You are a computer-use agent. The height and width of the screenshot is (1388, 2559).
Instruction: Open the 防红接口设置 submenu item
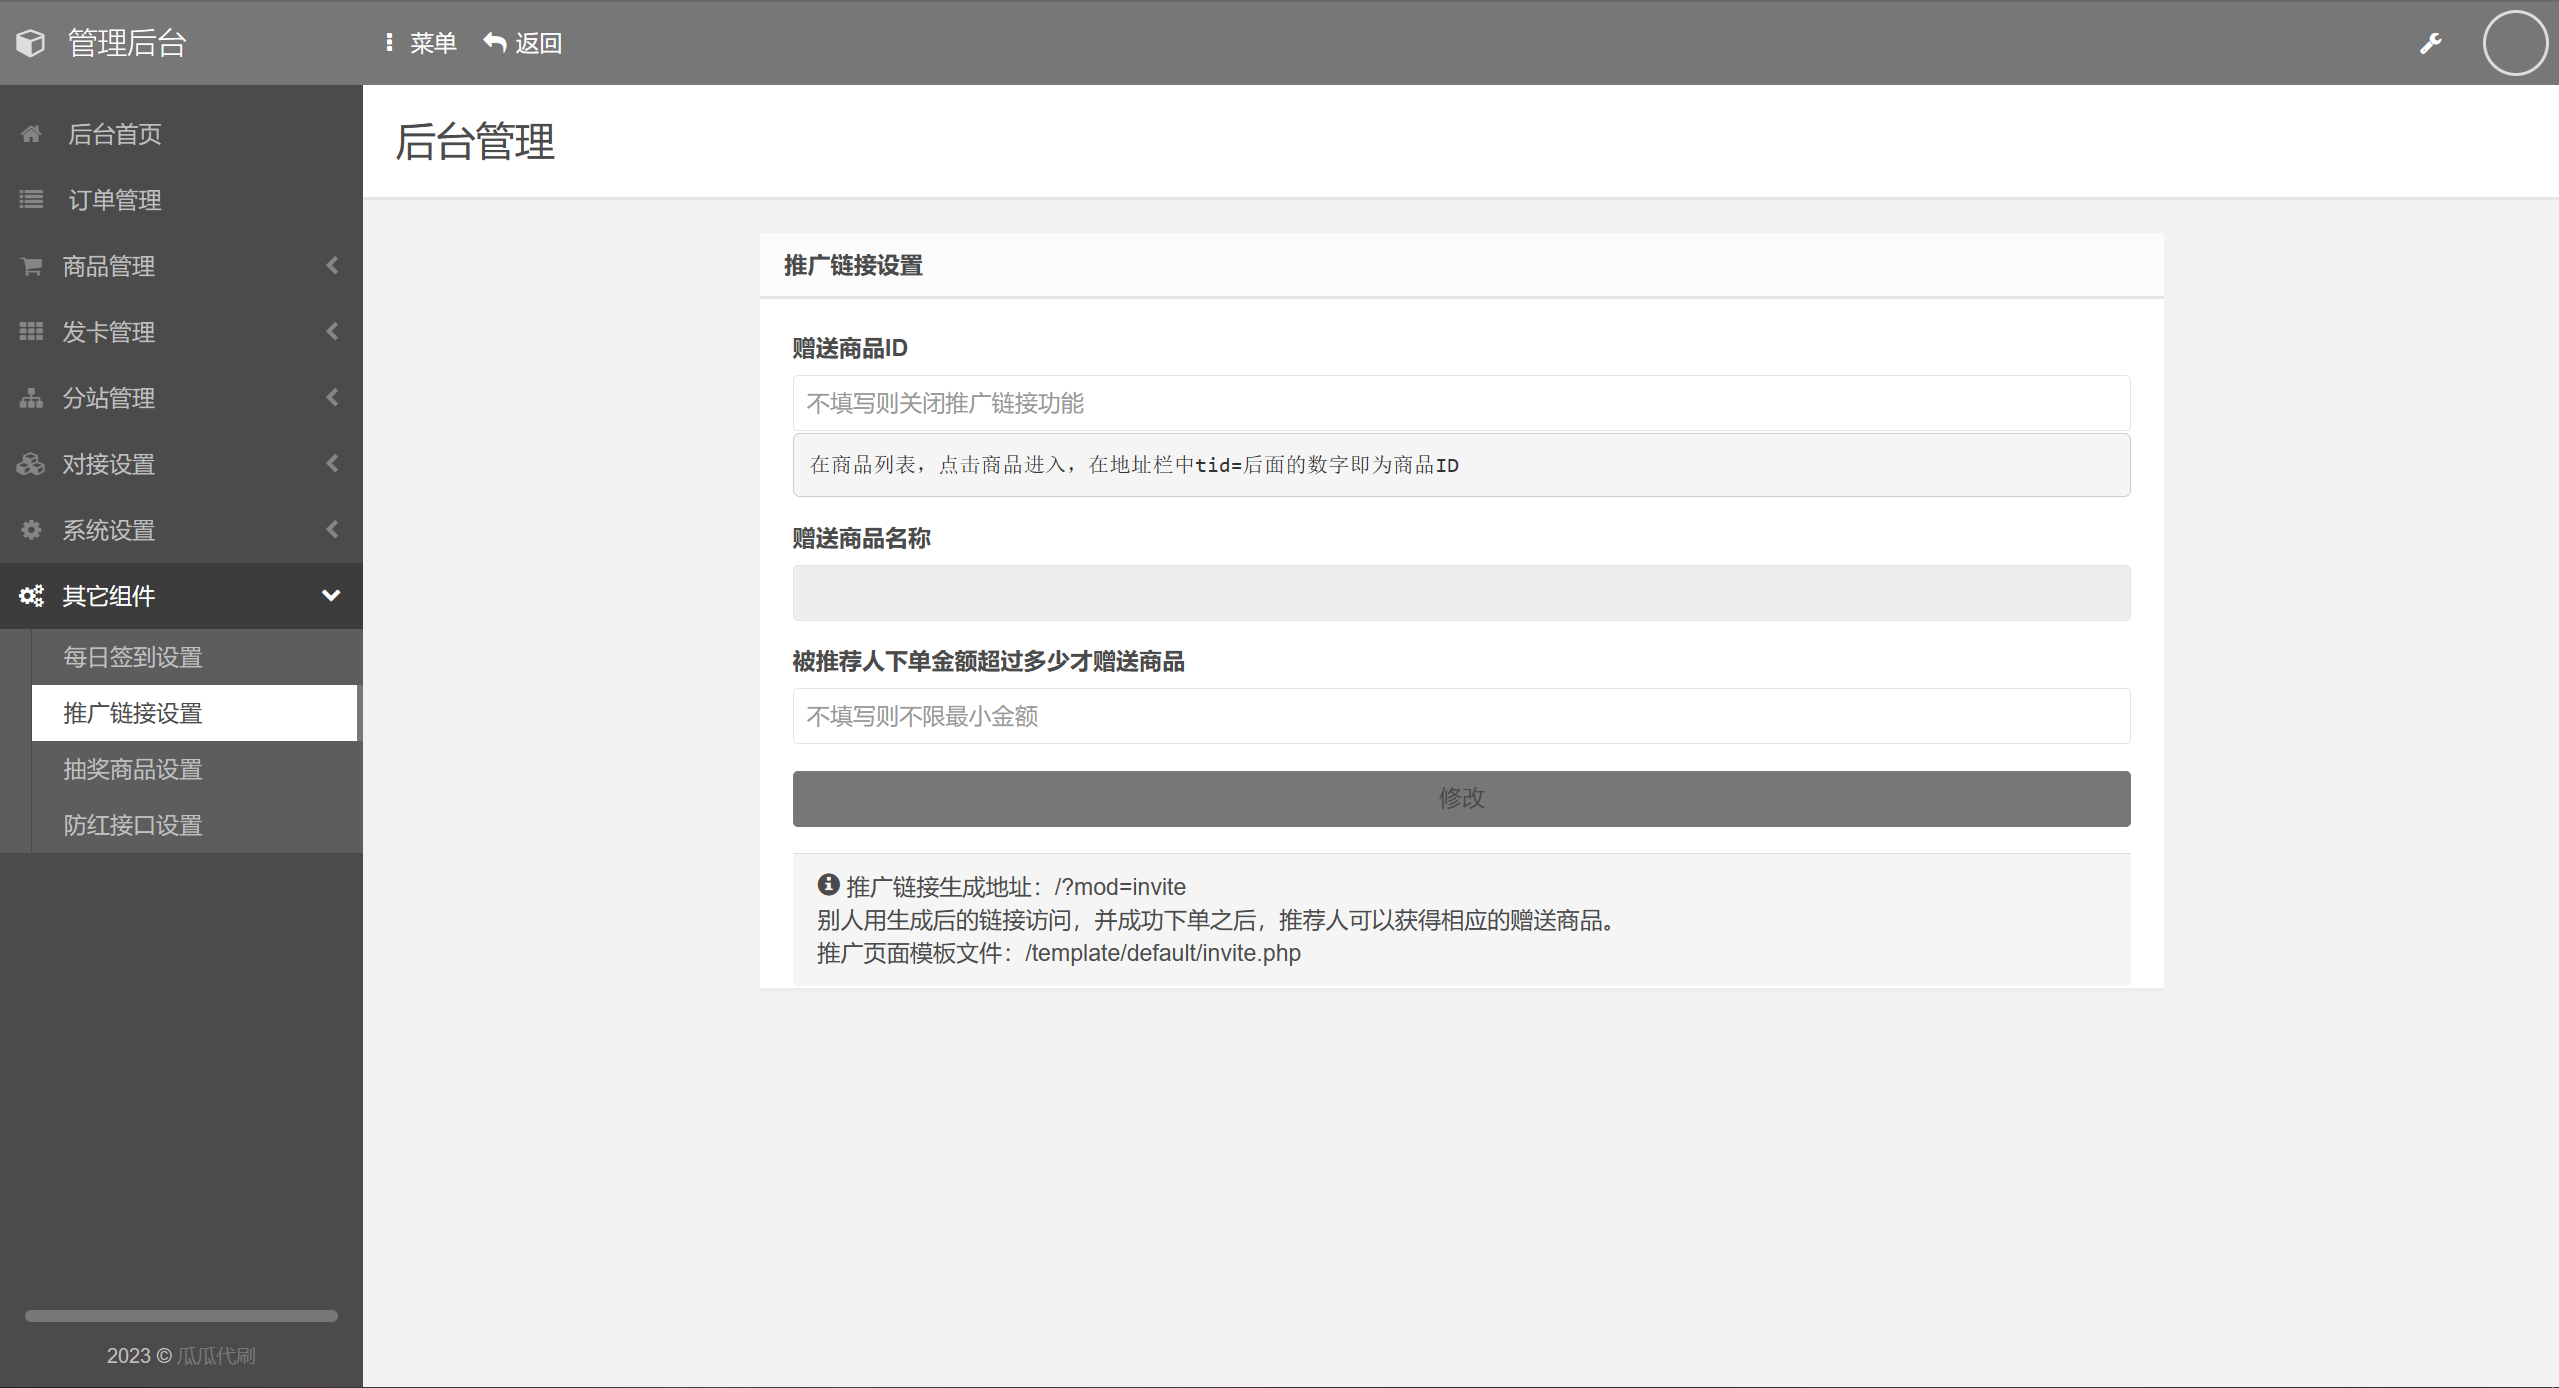click(133, 825)
